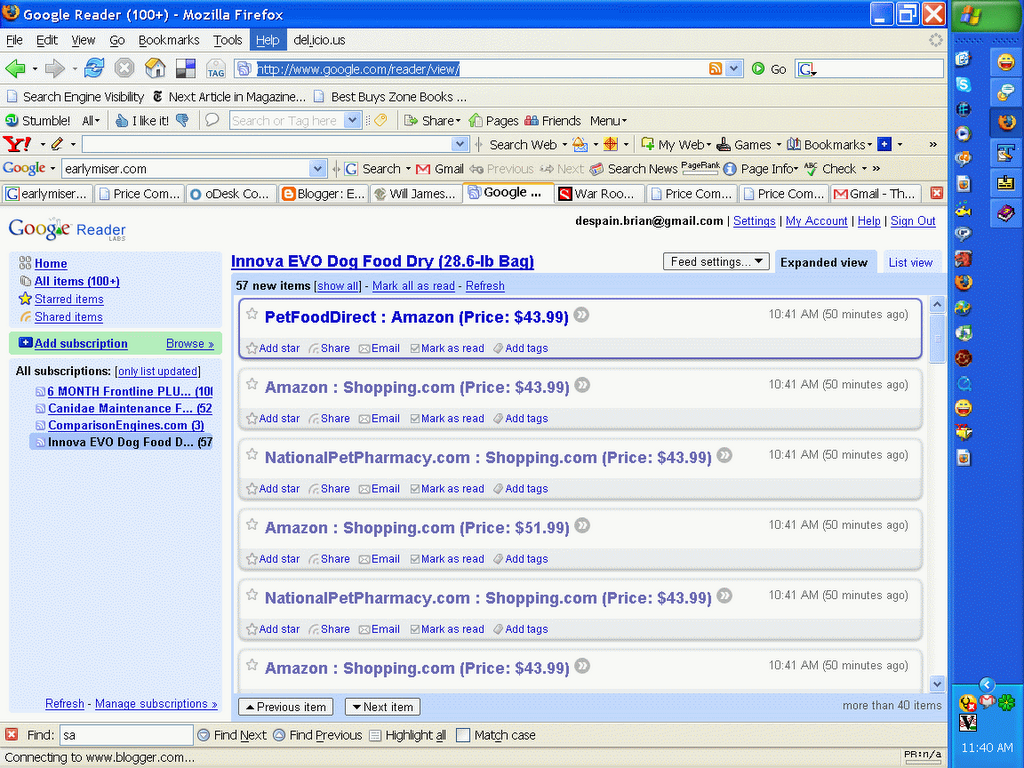Click the Next item button
Image resolution: width=1024 pixels, height=768 pixels.
tap(383, 707)
